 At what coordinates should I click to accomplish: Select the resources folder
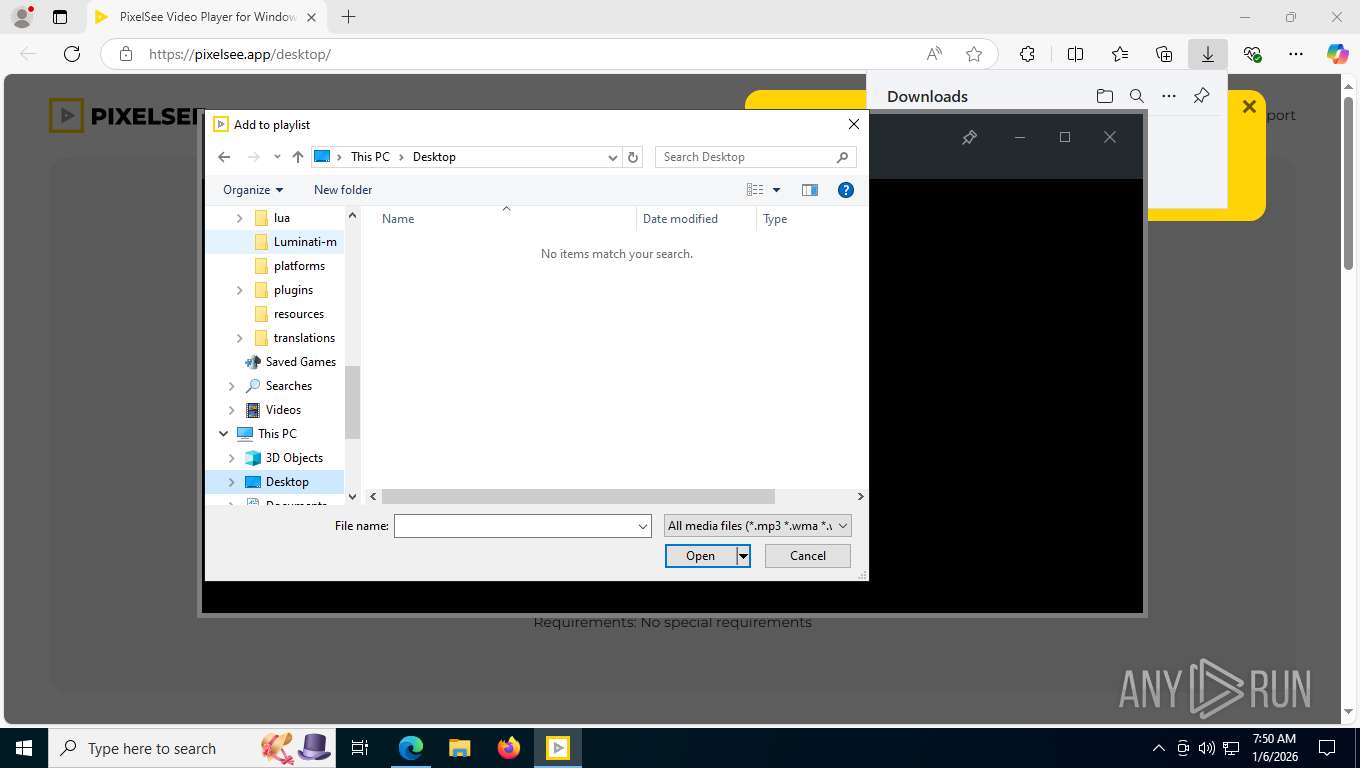(299, 314)
